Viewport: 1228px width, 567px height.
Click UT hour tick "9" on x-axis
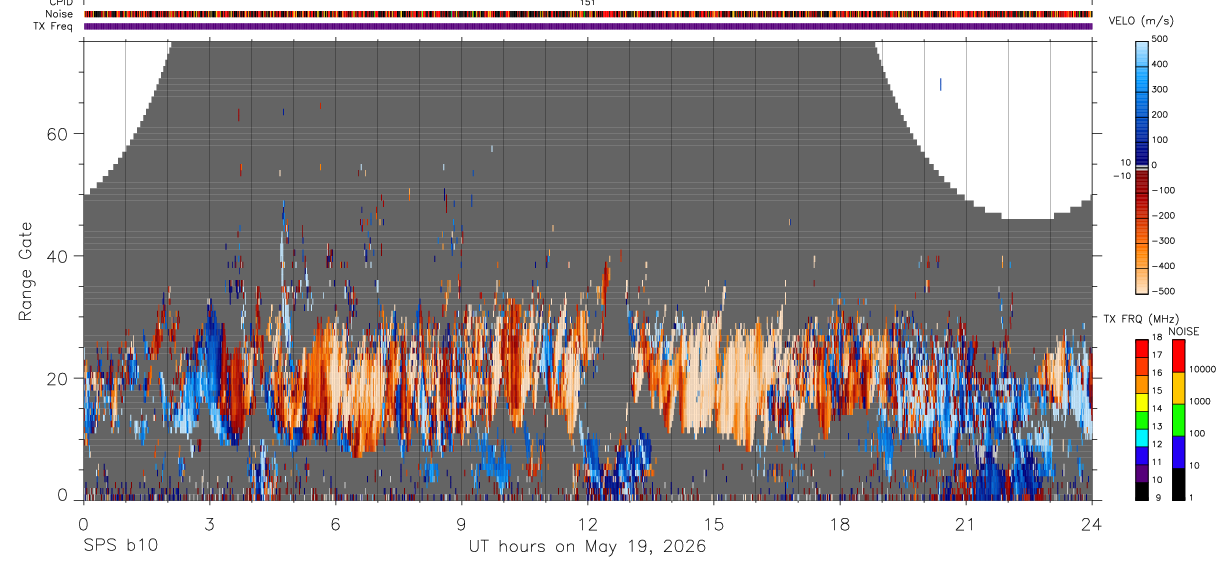tap(462, 523)
